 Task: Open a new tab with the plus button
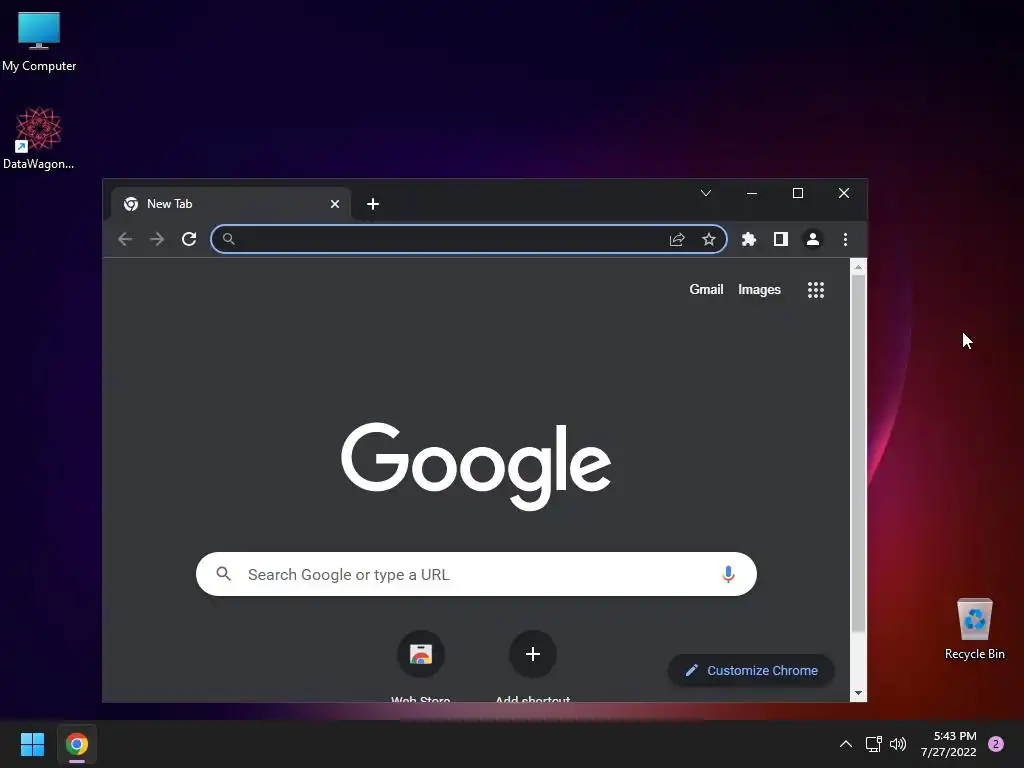pos(373,204)
